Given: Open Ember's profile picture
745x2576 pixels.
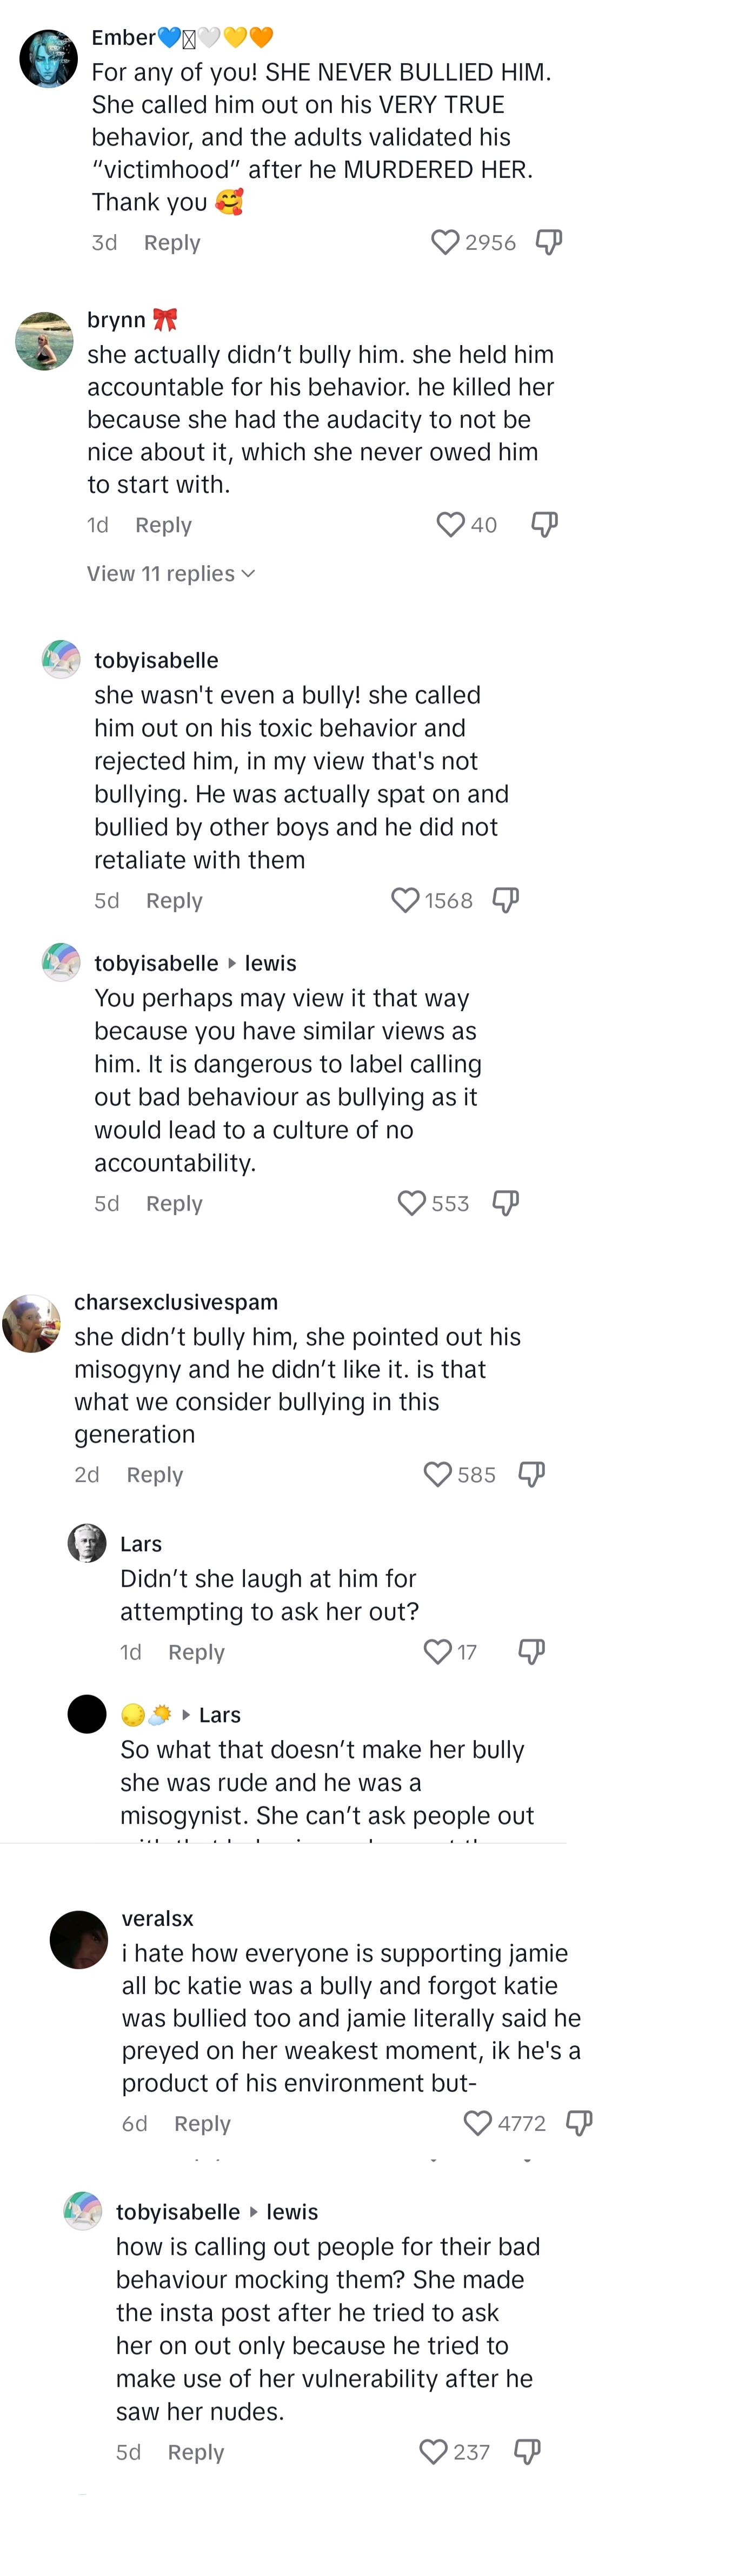Looking at the screenshot, I should click(49, 59).
